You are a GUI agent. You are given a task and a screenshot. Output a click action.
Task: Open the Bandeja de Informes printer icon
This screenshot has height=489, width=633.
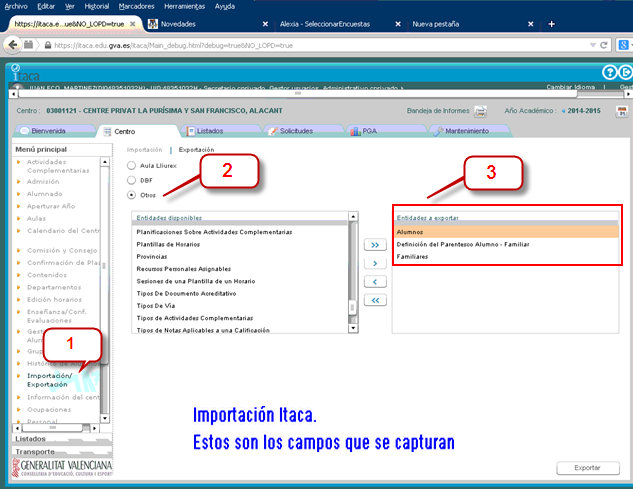tap(480, 111)
